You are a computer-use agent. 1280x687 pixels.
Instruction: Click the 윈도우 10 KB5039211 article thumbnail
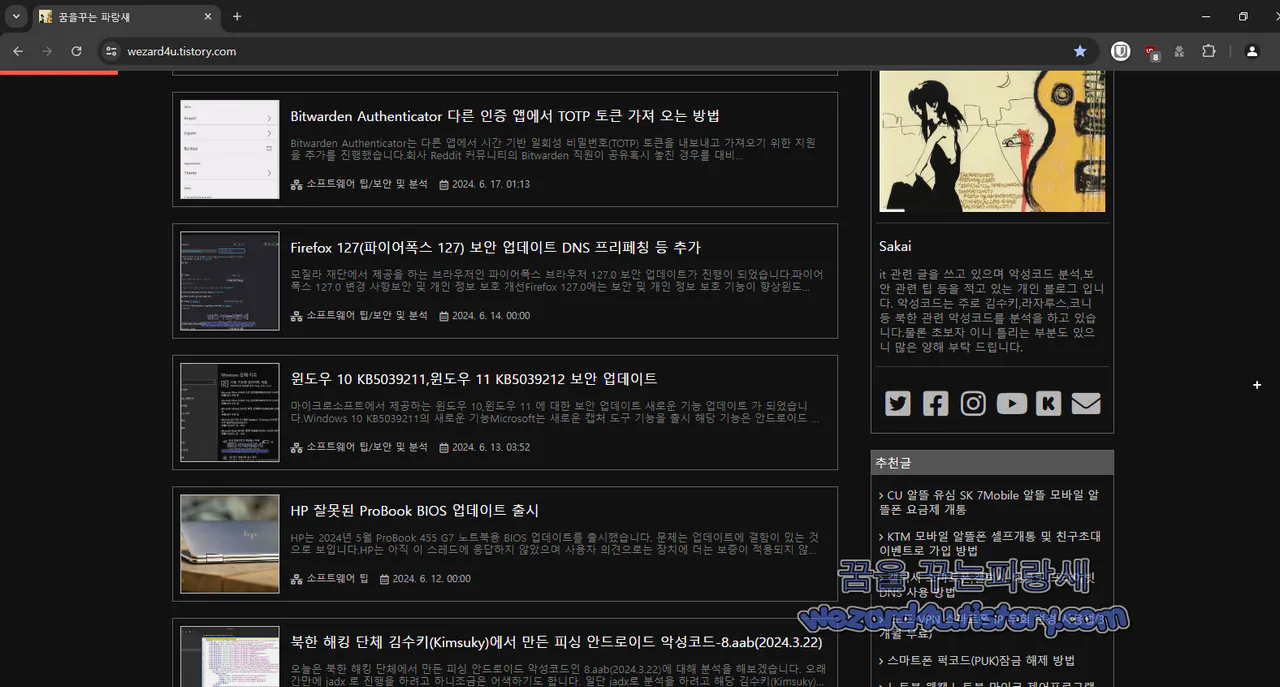click(x=230, y=412)
